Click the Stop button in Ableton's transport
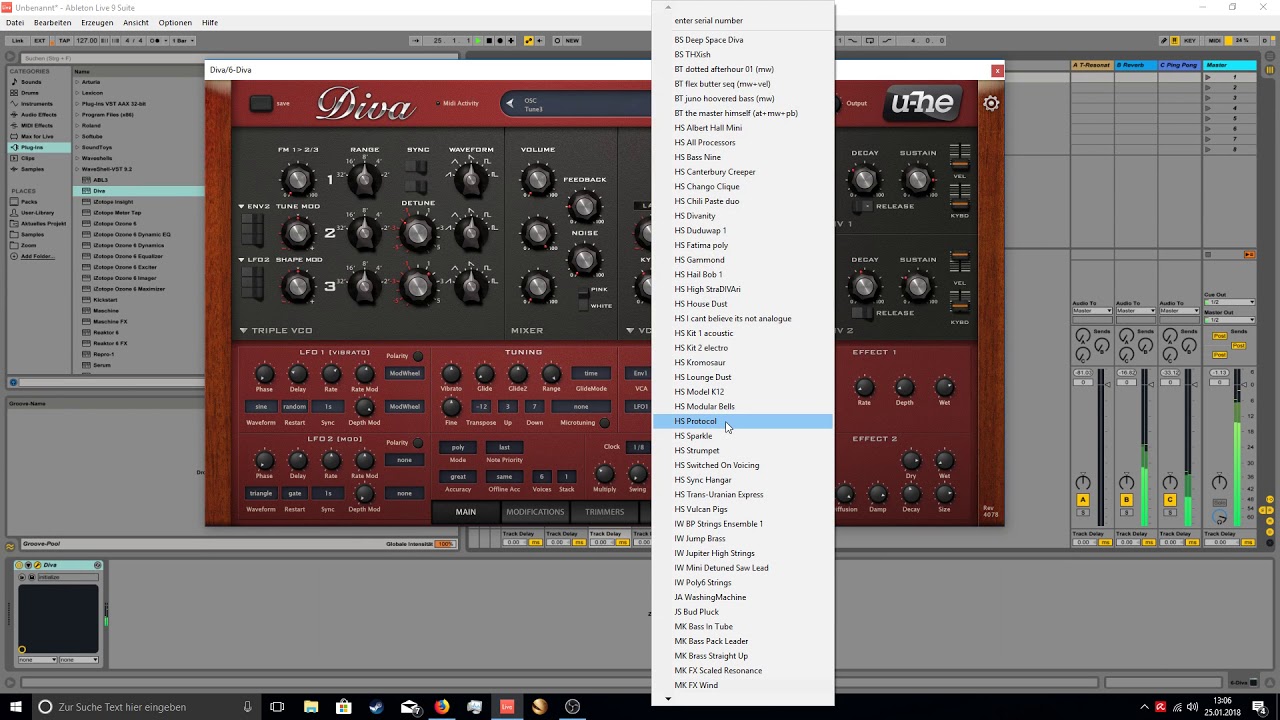 coord(489,40)
